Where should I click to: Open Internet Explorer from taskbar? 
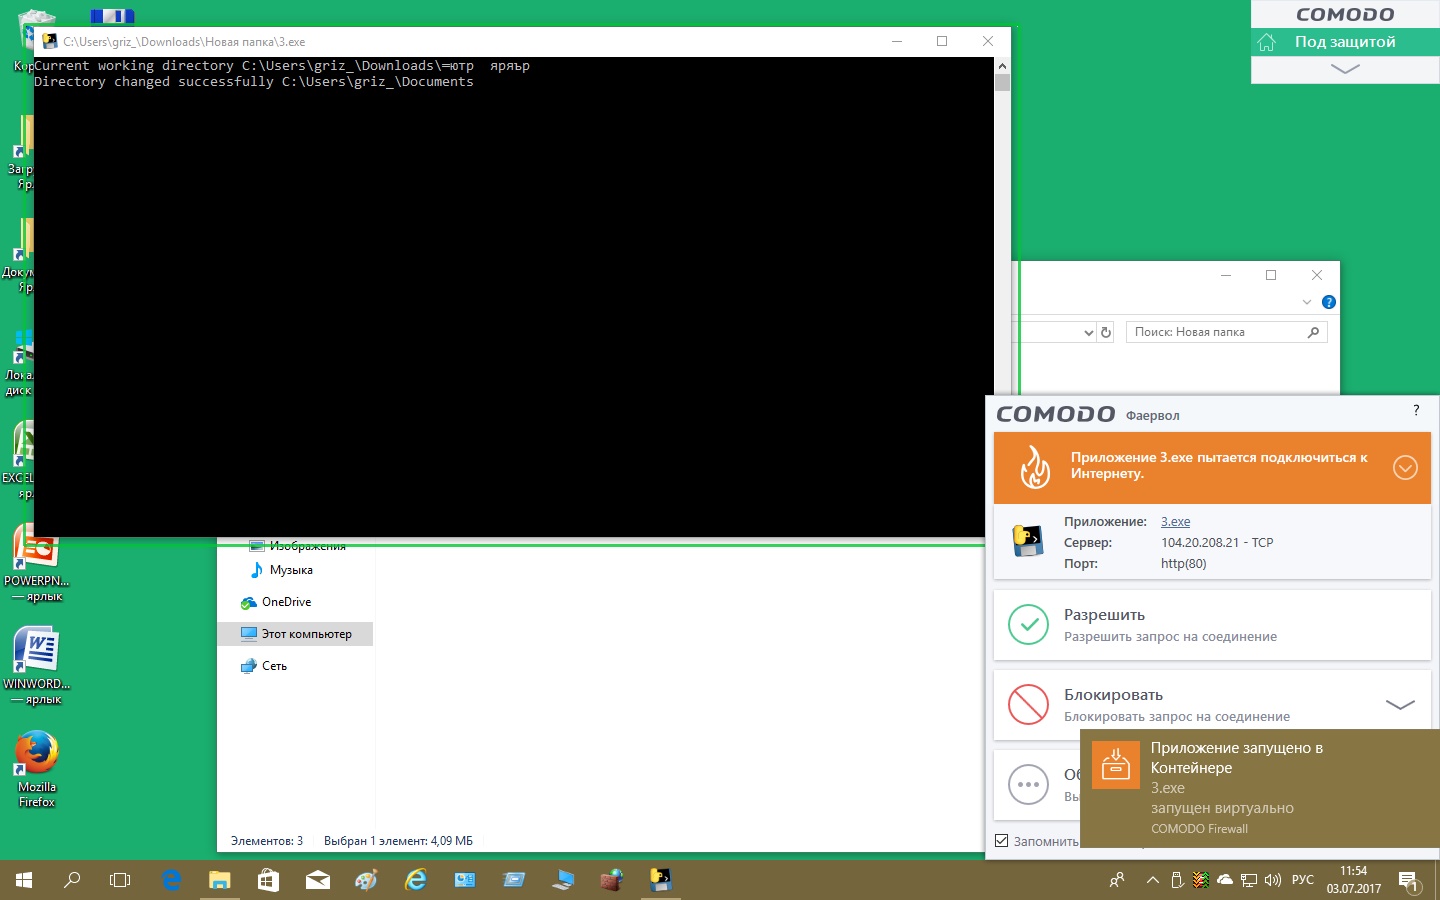(415, 880)
